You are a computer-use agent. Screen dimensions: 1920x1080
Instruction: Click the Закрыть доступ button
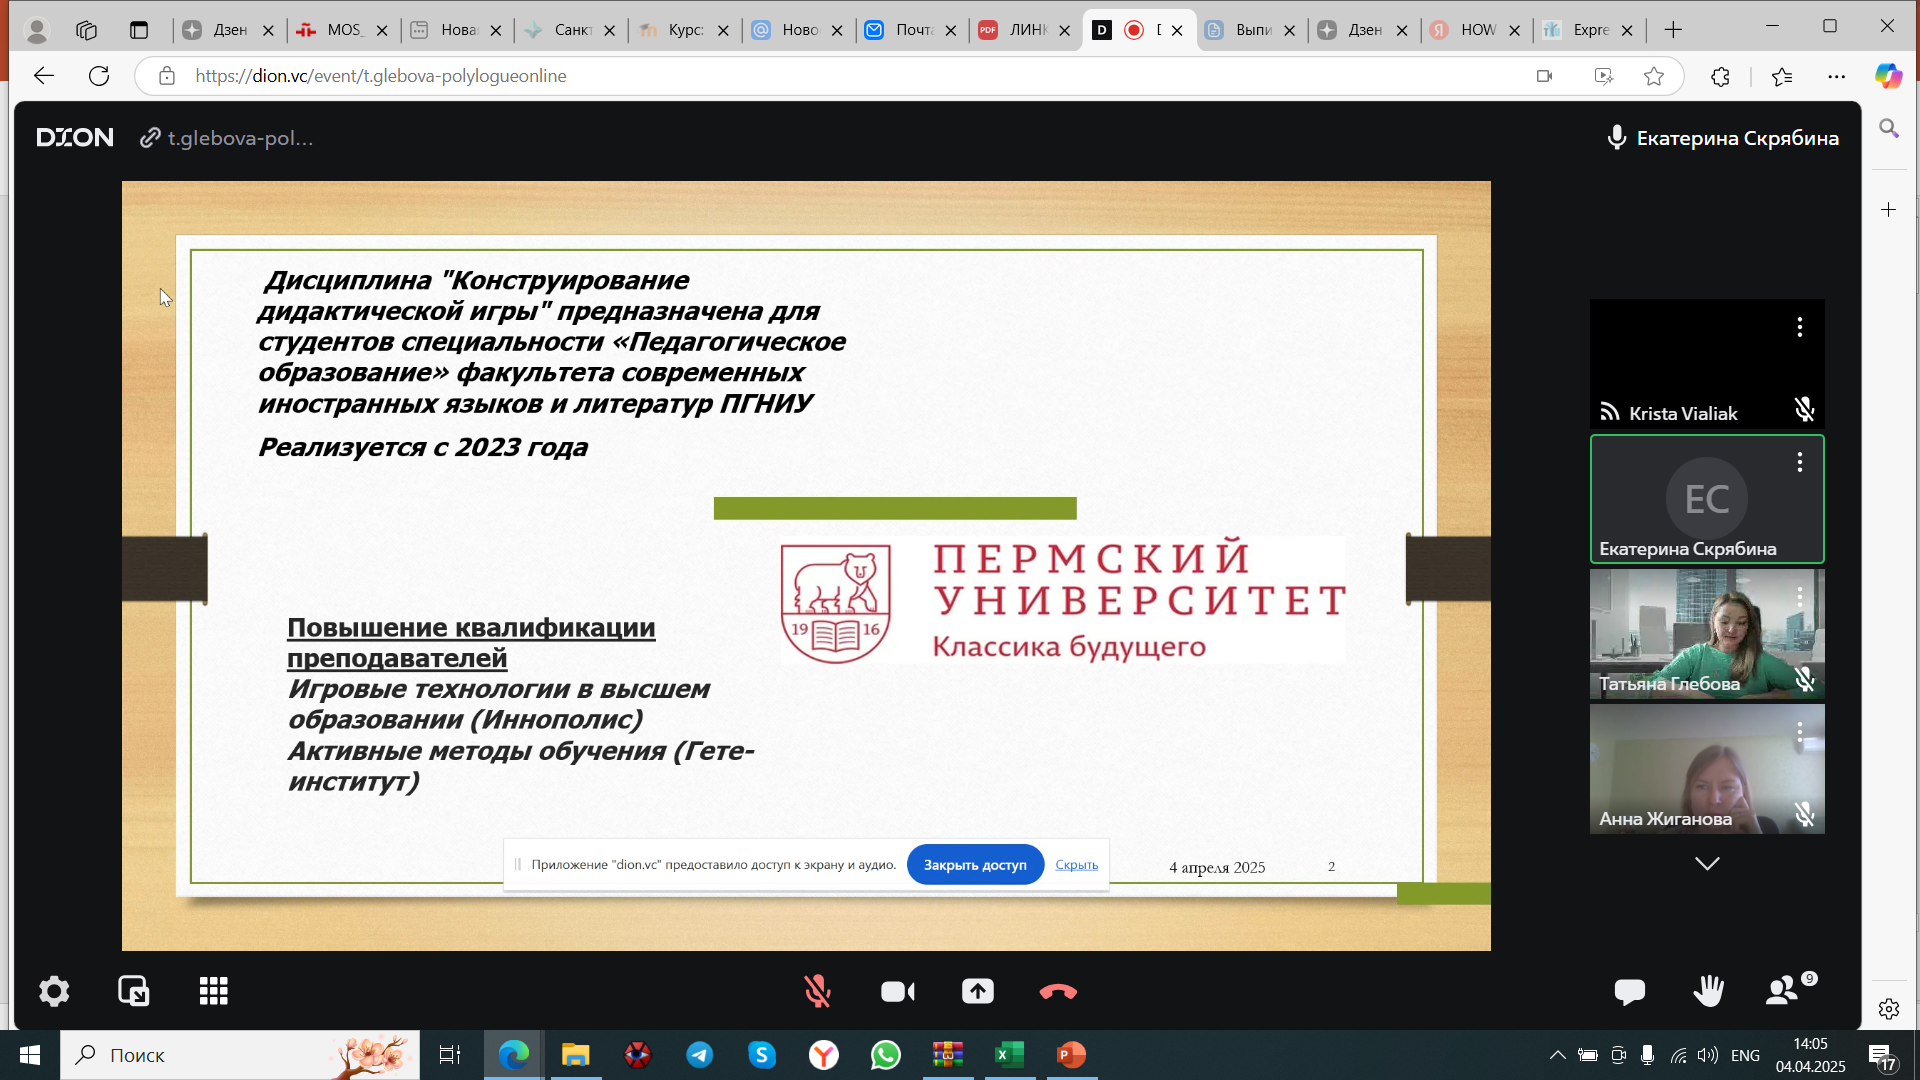click(975, 865)
